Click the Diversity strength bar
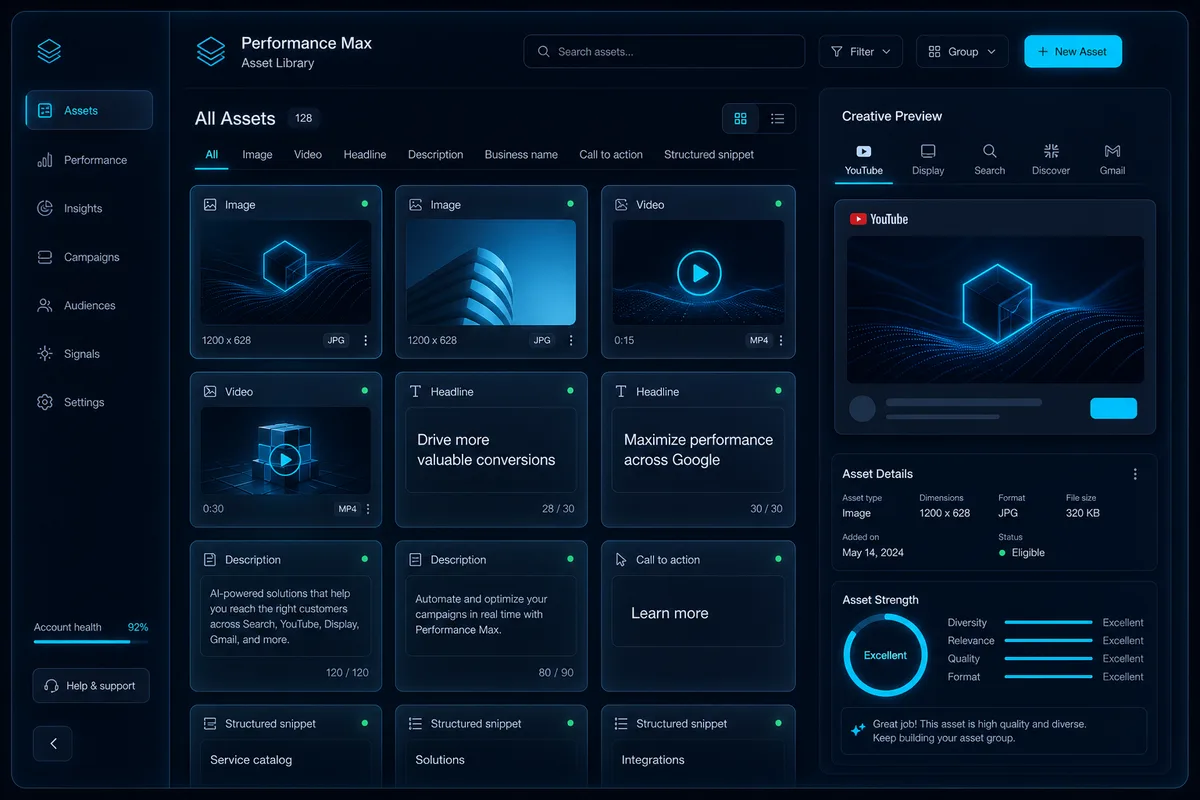The height and width of the screenshot is (800, 1200). point(1048,622)
